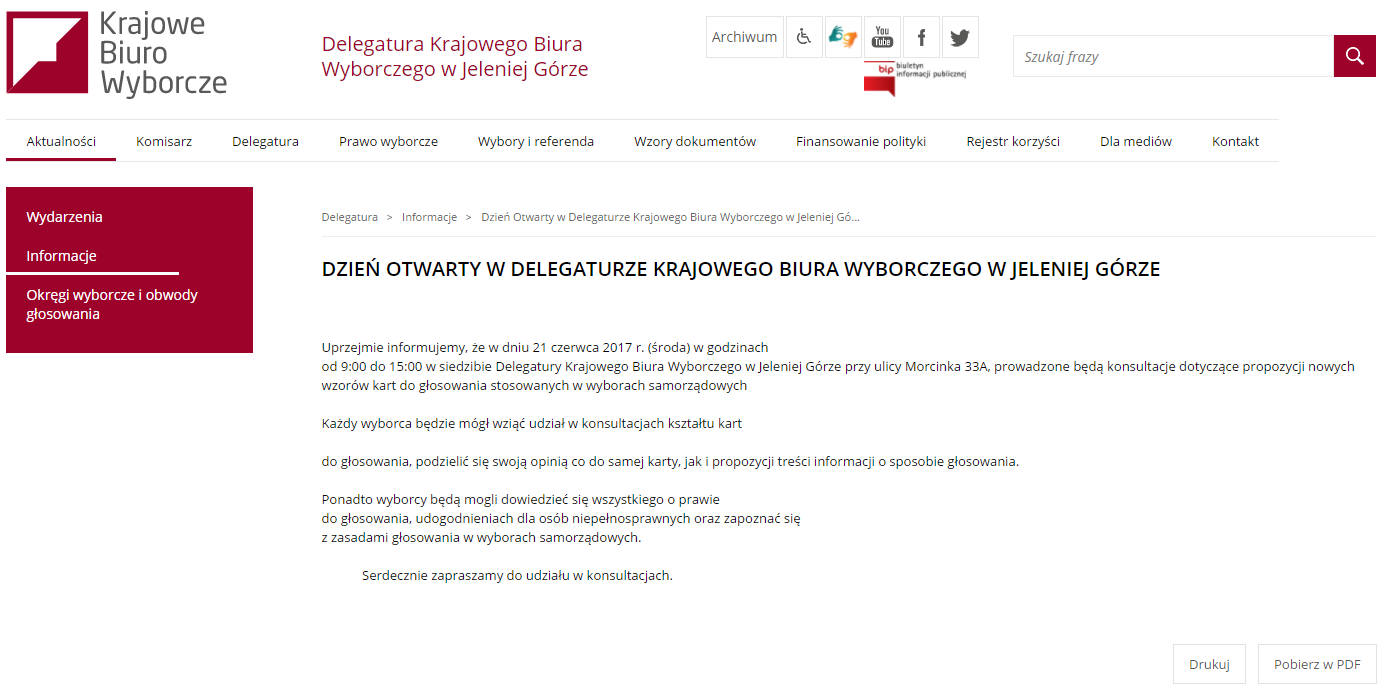Select Wydarzenia in the sidebar
The width and height of the screenshot is (1390, 698).
point(64,217)
